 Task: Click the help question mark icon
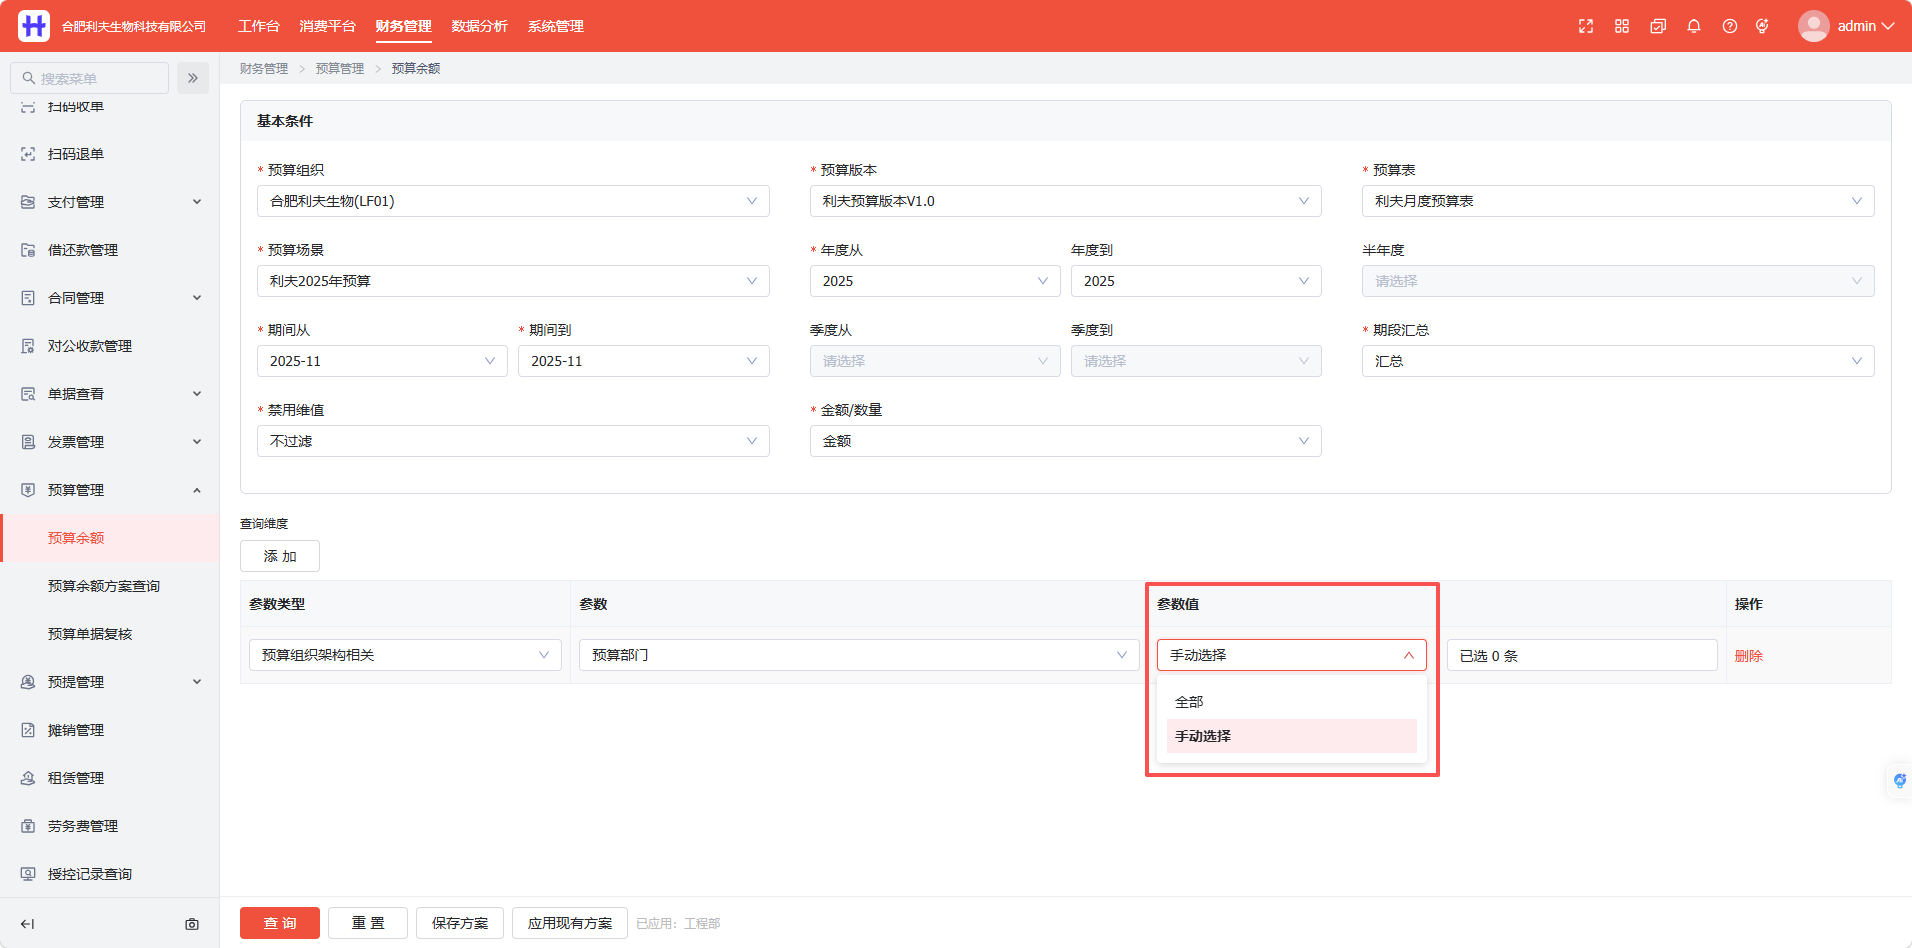[x=1730, y=26]
